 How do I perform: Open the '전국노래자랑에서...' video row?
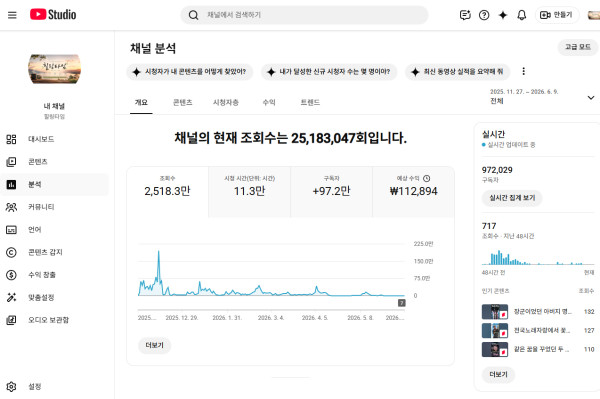[x=538, y=331]
